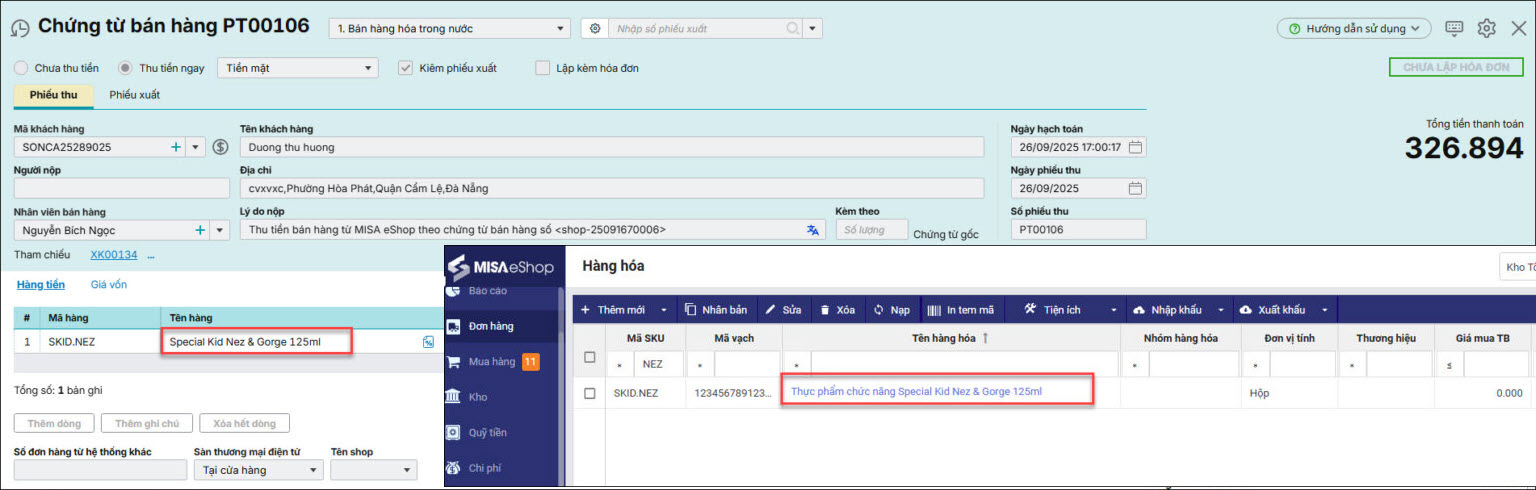Click the In tem mã barcode button
Screen dimensions: 1536x490
[960, 310]
